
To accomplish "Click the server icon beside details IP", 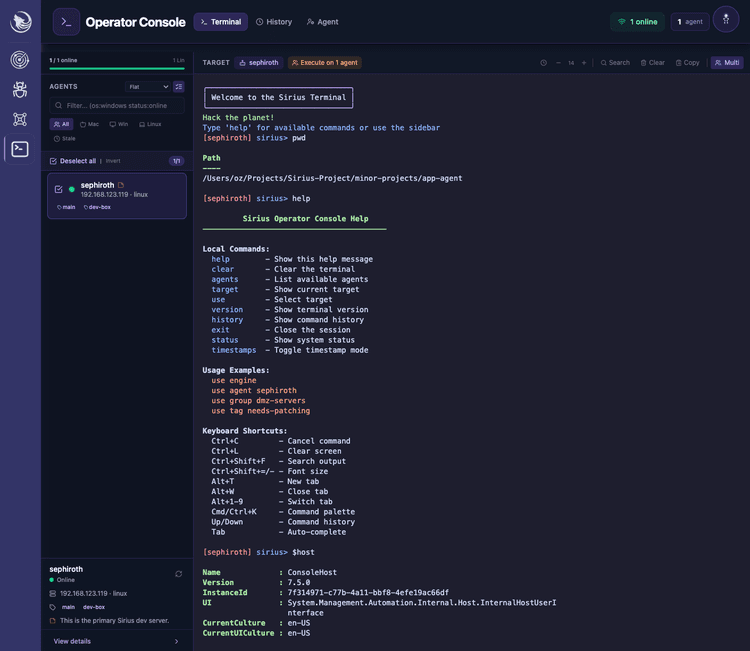I will [x=53, y=594].
